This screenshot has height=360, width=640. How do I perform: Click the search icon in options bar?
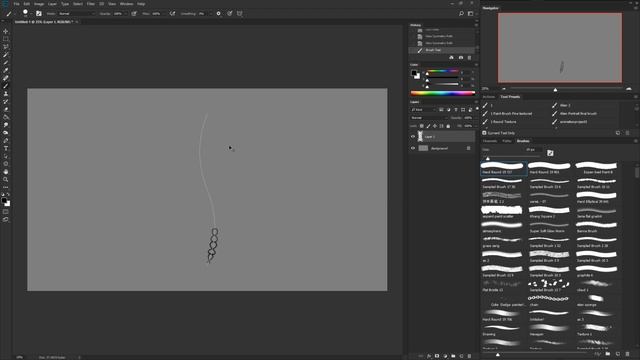[461, 13]
